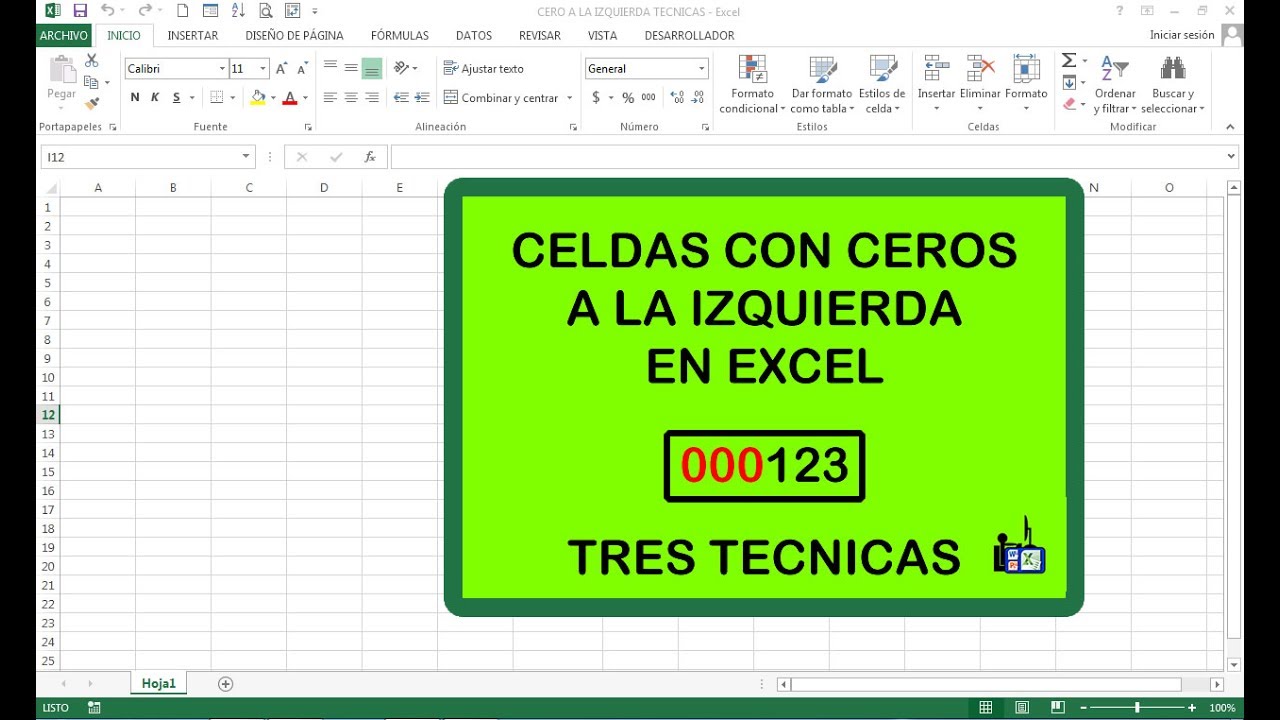The width and height of the screenshot is (1280, 720).
Task: Increase font size with larger A icon
Action: (x=282, y=69)
